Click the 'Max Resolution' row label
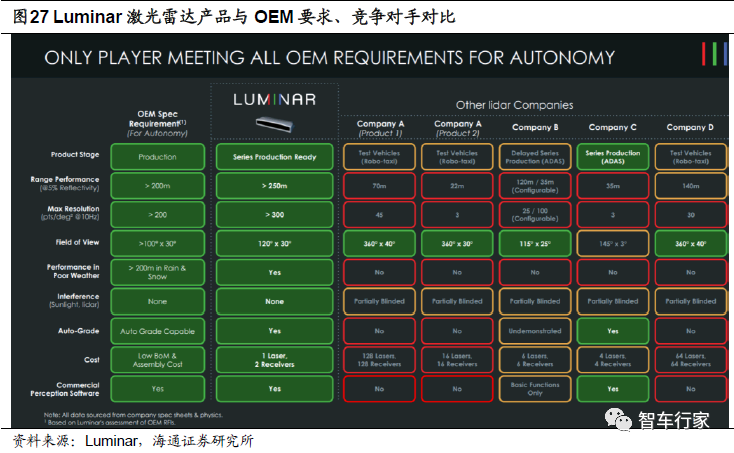Screen dimensions: 734x453 [x=70, y=212]
